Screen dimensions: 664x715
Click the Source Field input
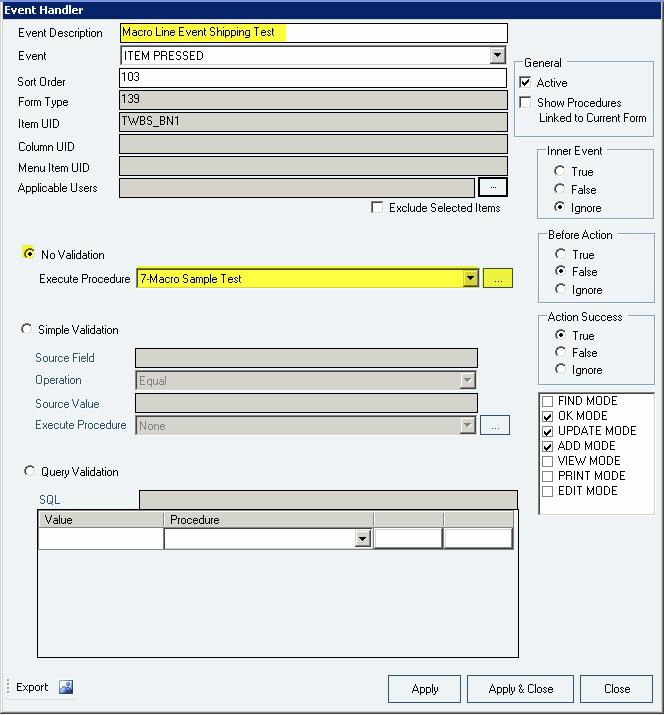pos(306,358)
